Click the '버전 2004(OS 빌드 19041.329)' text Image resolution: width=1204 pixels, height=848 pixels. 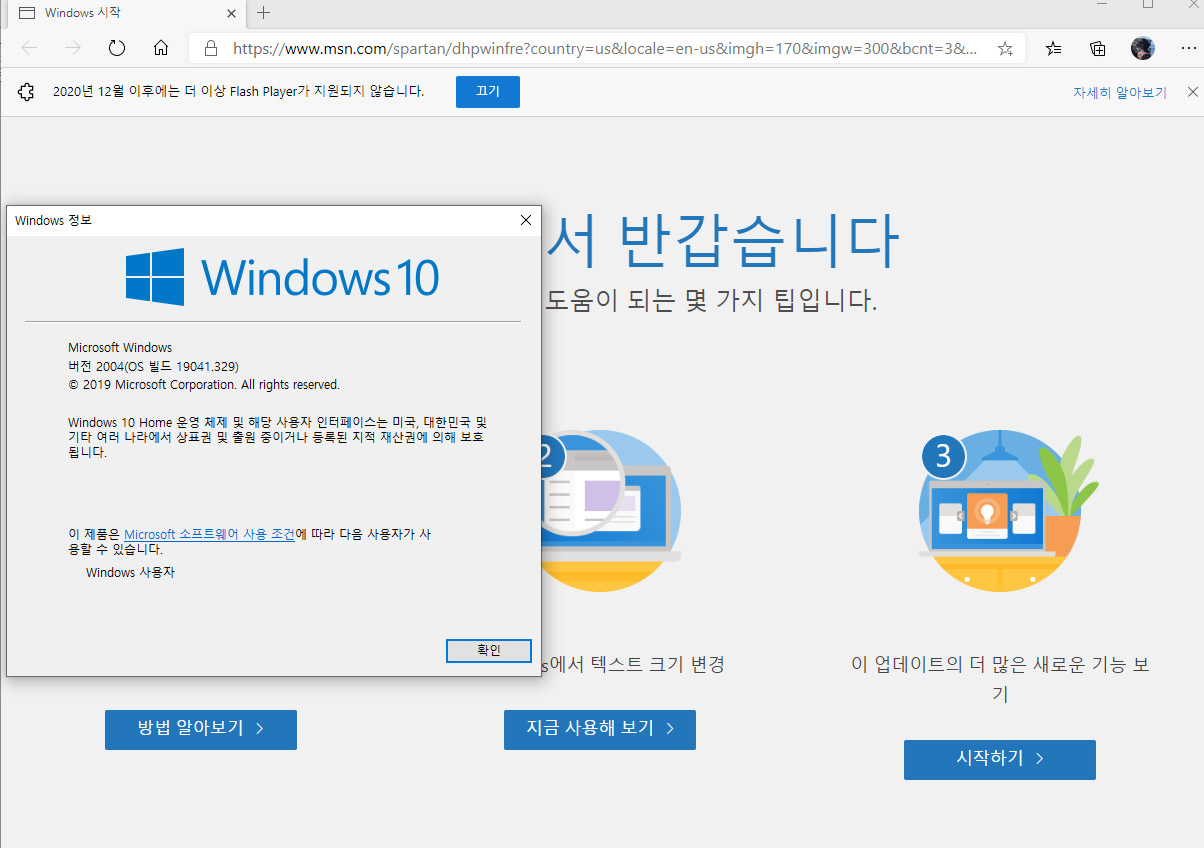[153, 366]
